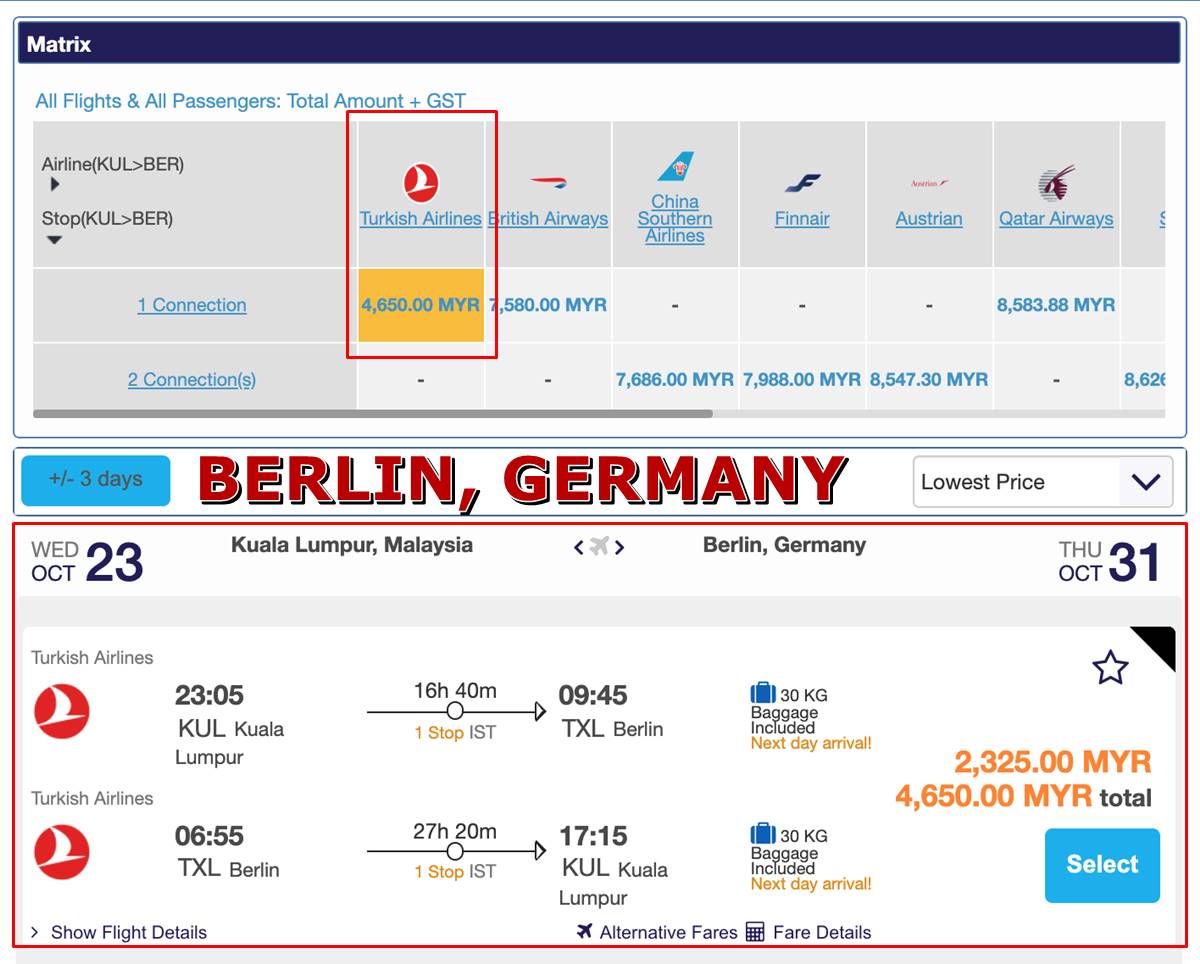Click baggage suitcase icon on the outbound flight
The height and width of the screenshot is (964, 1200).
point(763,693)
